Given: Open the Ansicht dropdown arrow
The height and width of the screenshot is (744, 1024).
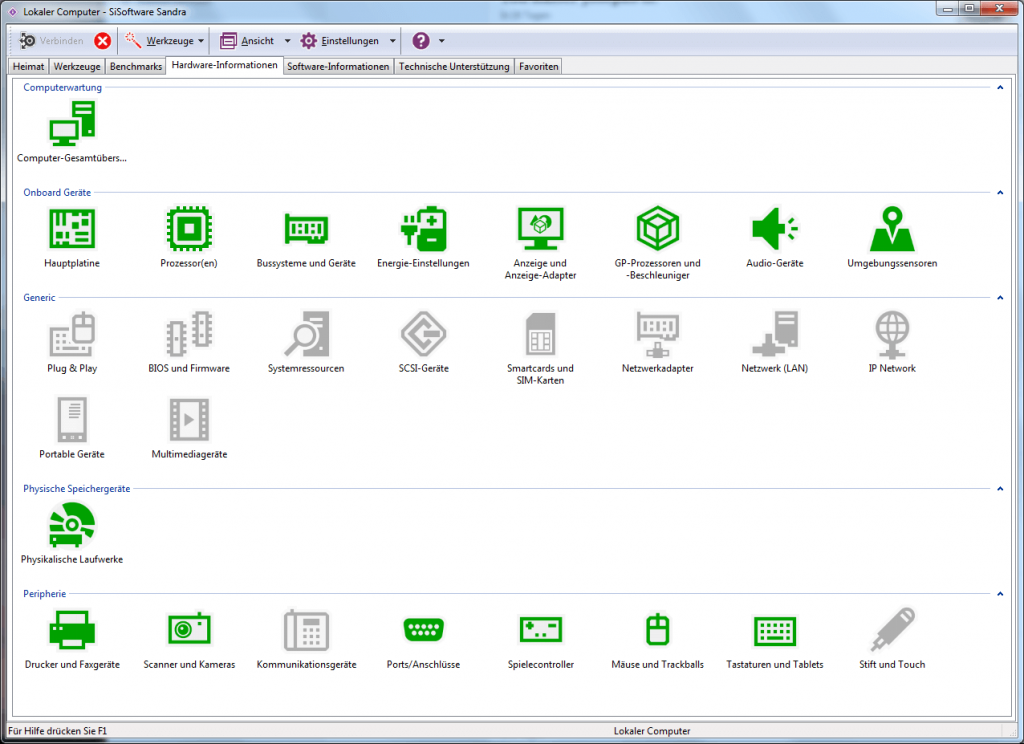Looking at the screenshot, I should [287, 41].
